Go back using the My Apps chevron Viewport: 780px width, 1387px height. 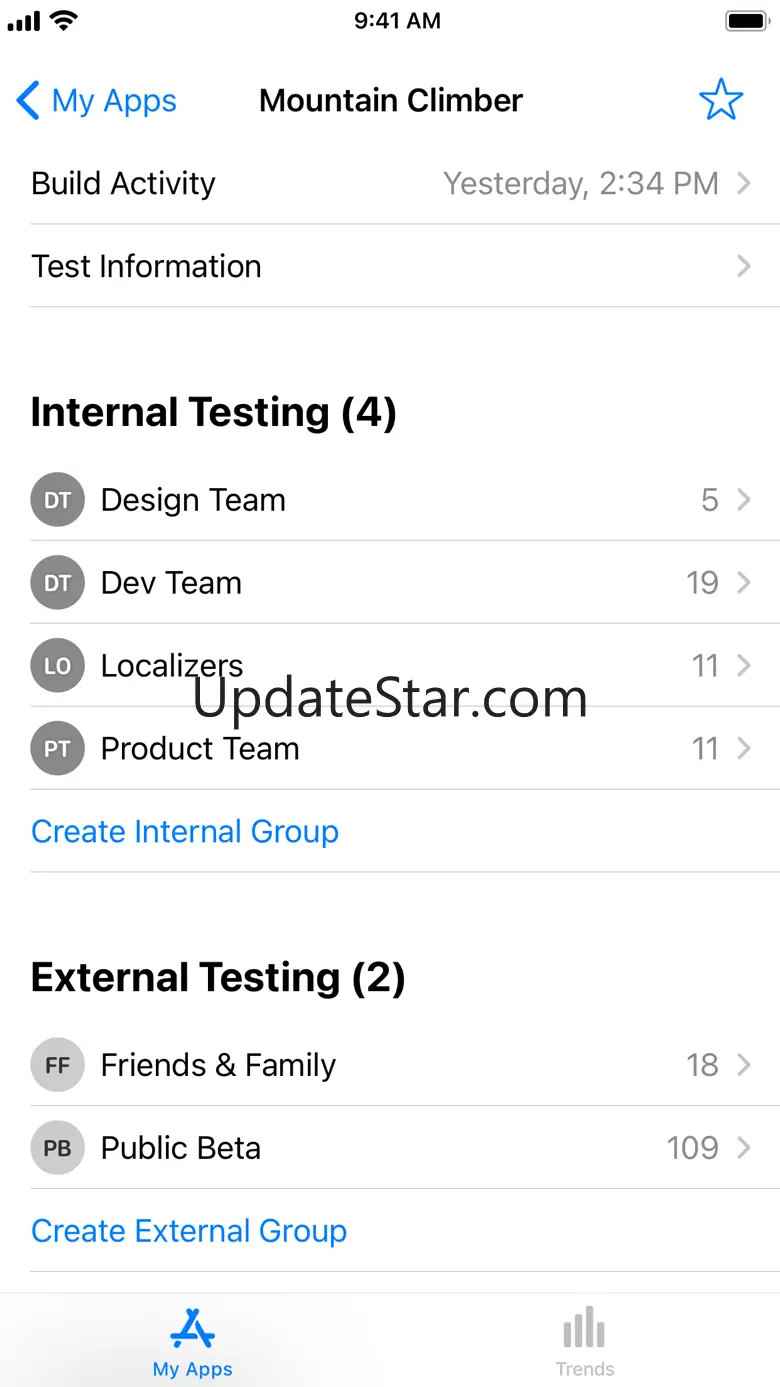pyautogui.click(x=29, y=101)
